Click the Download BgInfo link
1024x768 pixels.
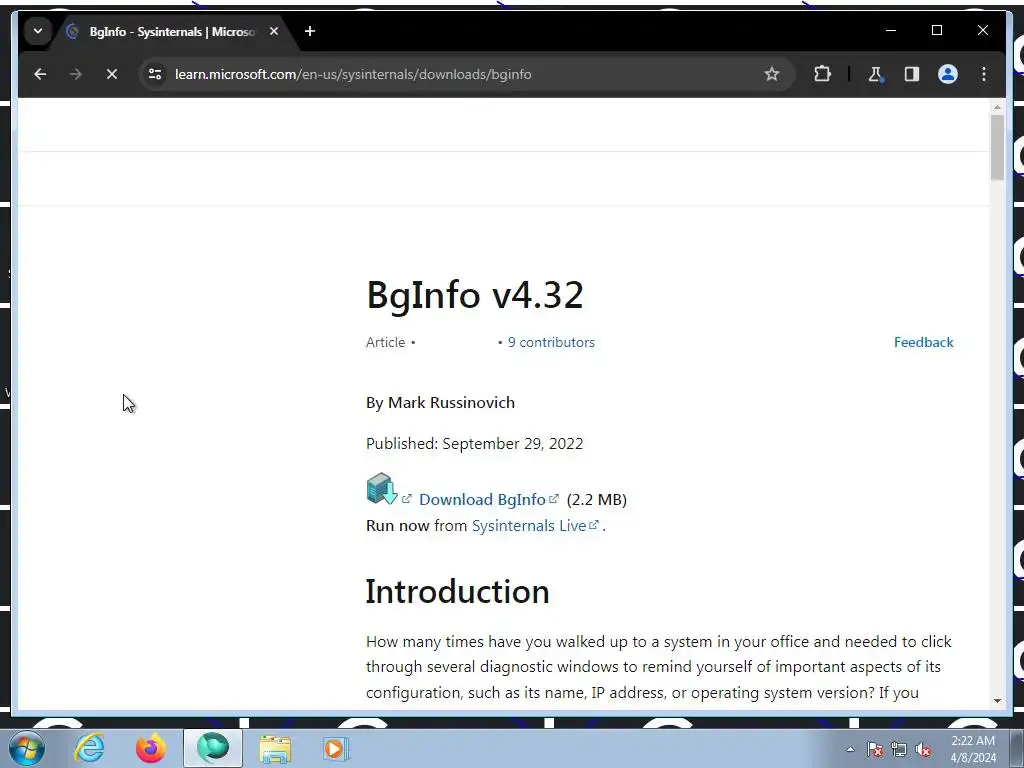coord(482,500)
